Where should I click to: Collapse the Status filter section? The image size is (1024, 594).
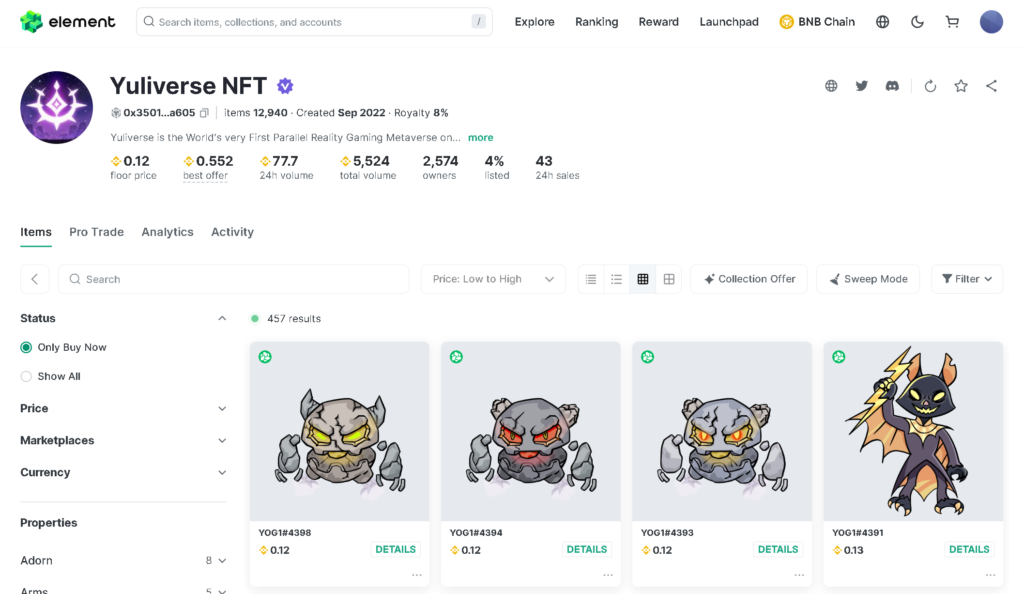tap(222, 318)
